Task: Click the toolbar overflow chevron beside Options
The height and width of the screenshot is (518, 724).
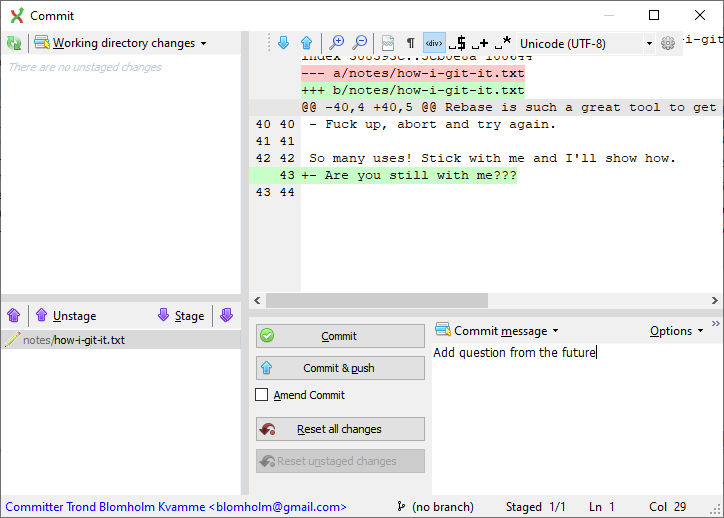Action: click(716, 324)
